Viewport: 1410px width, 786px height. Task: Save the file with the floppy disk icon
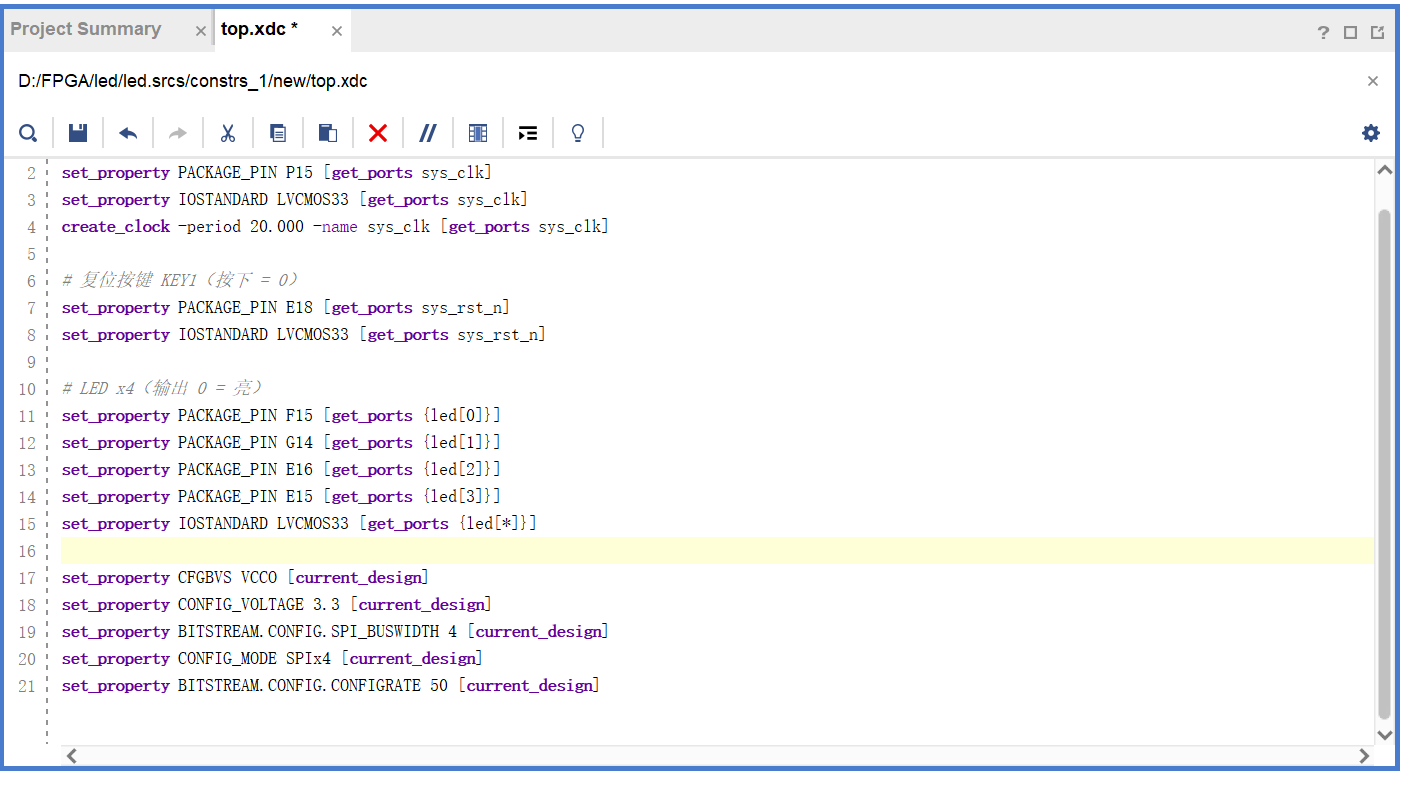tap(78, 133)
